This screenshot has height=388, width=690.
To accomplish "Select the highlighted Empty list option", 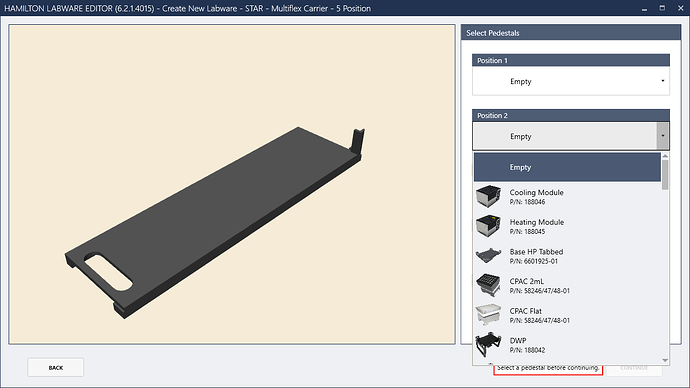I will [x=567, y=167].
